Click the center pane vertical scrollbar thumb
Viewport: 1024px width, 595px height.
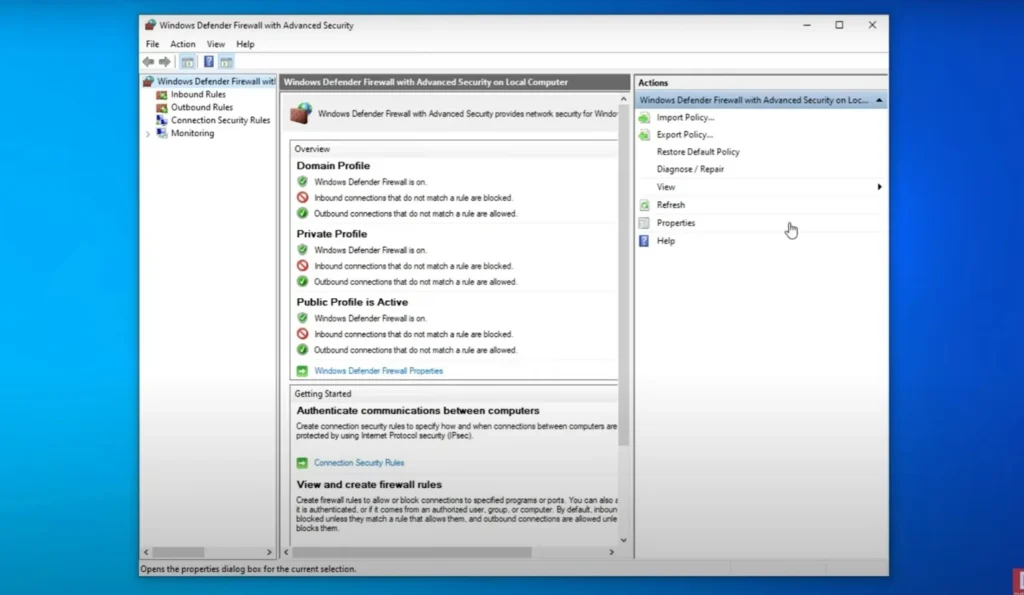point(624,275)
